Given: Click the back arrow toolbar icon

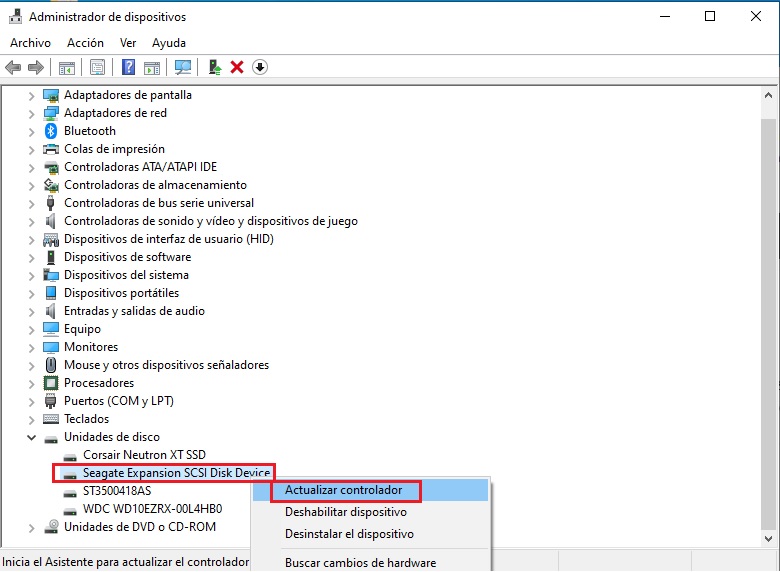Looking at the screenshot, I should (13, 67).
